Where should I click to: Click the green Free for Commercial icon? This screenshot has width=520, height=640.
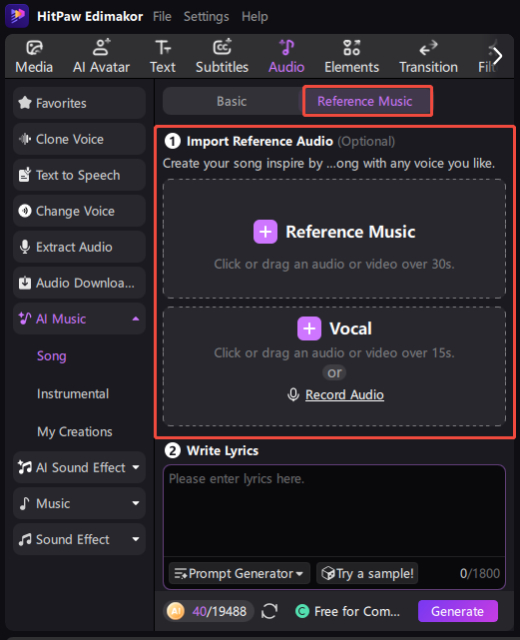click(x=302, y=611)
